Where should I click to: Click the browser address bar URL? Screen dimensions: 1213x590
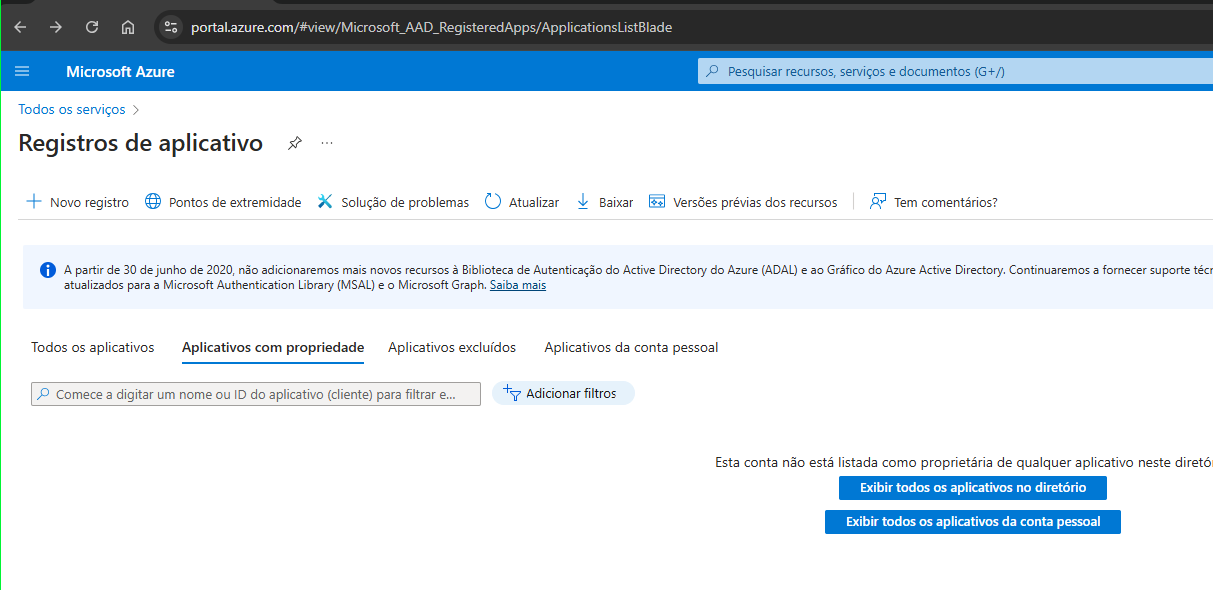coord(431,27)
